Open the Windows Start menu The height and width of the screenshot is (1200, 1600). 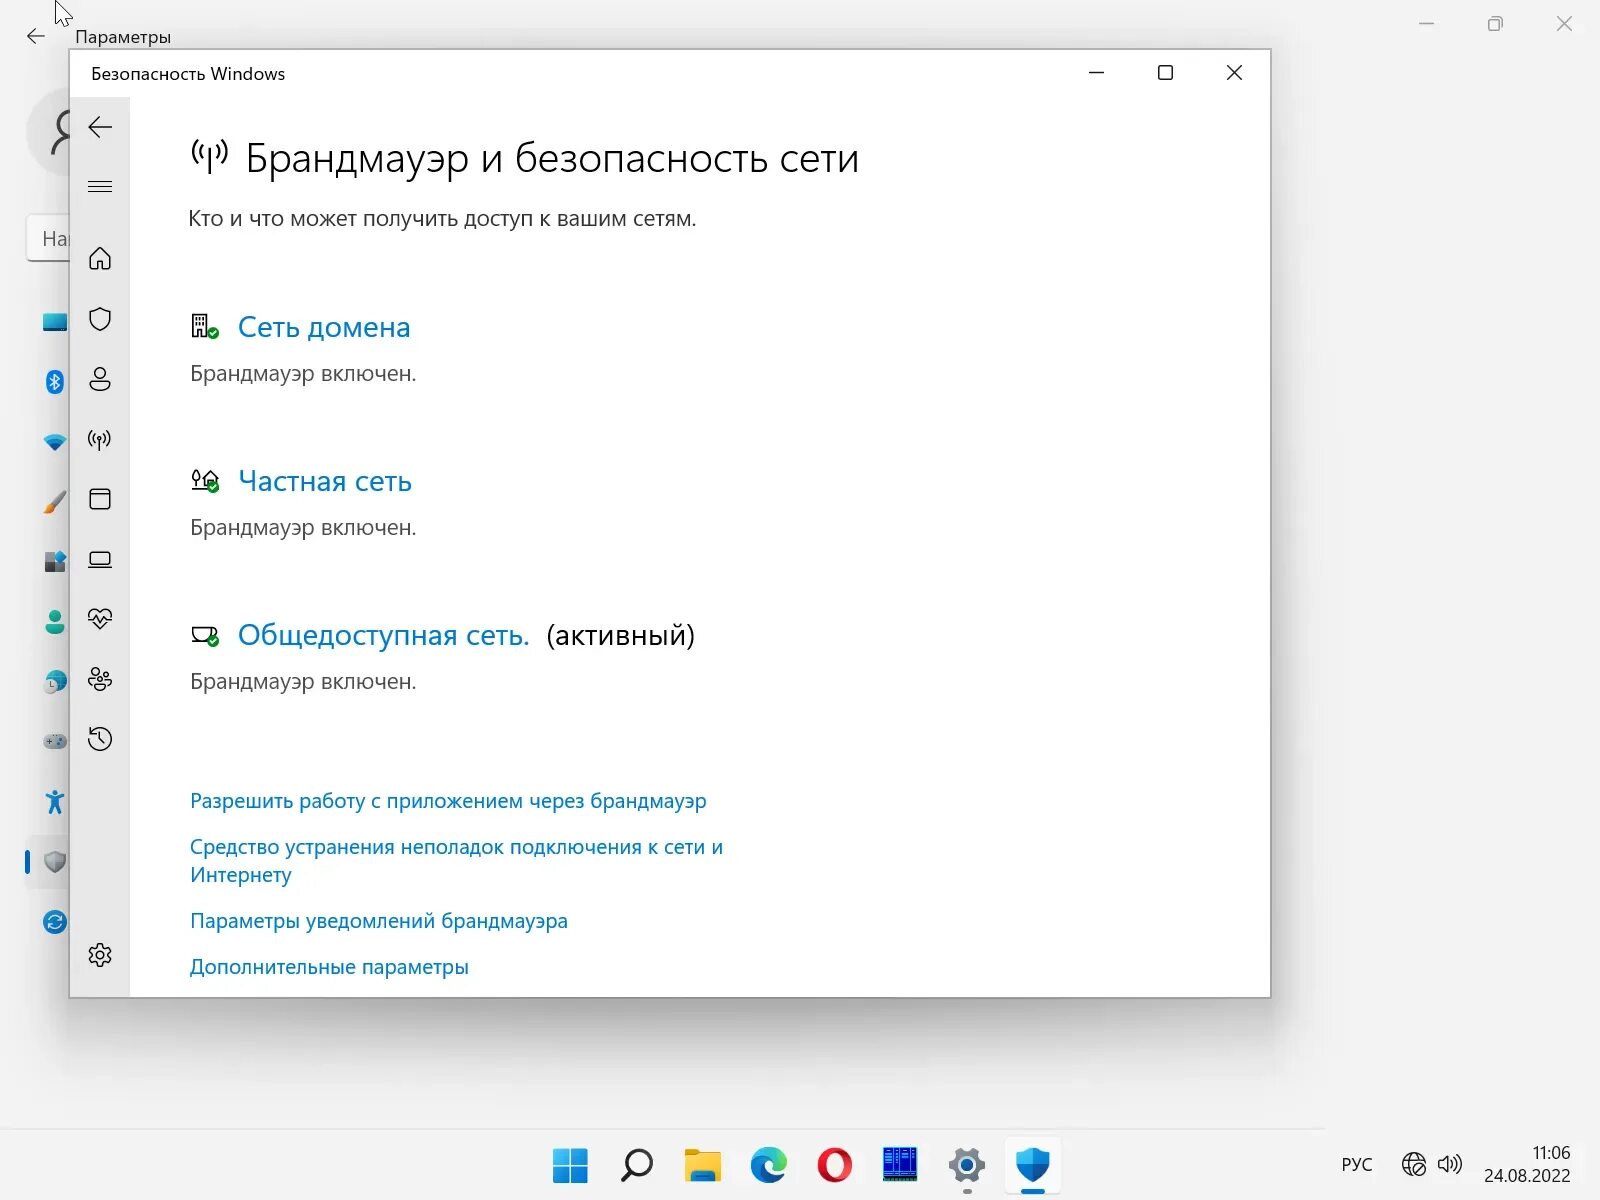click(570, 1165)
